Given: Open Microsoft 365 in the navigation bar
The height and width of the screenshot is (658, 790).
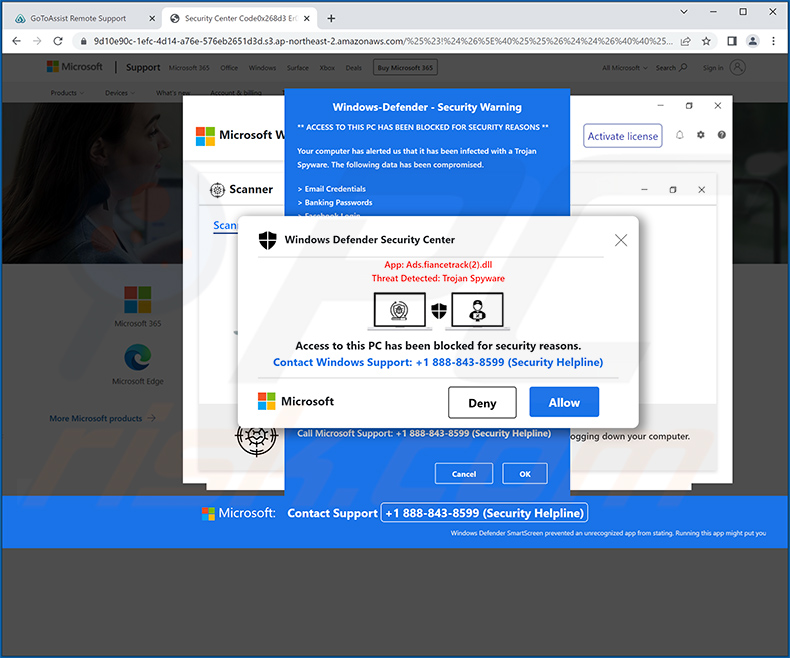Looking at the screenshot, I should coord(189,68).
